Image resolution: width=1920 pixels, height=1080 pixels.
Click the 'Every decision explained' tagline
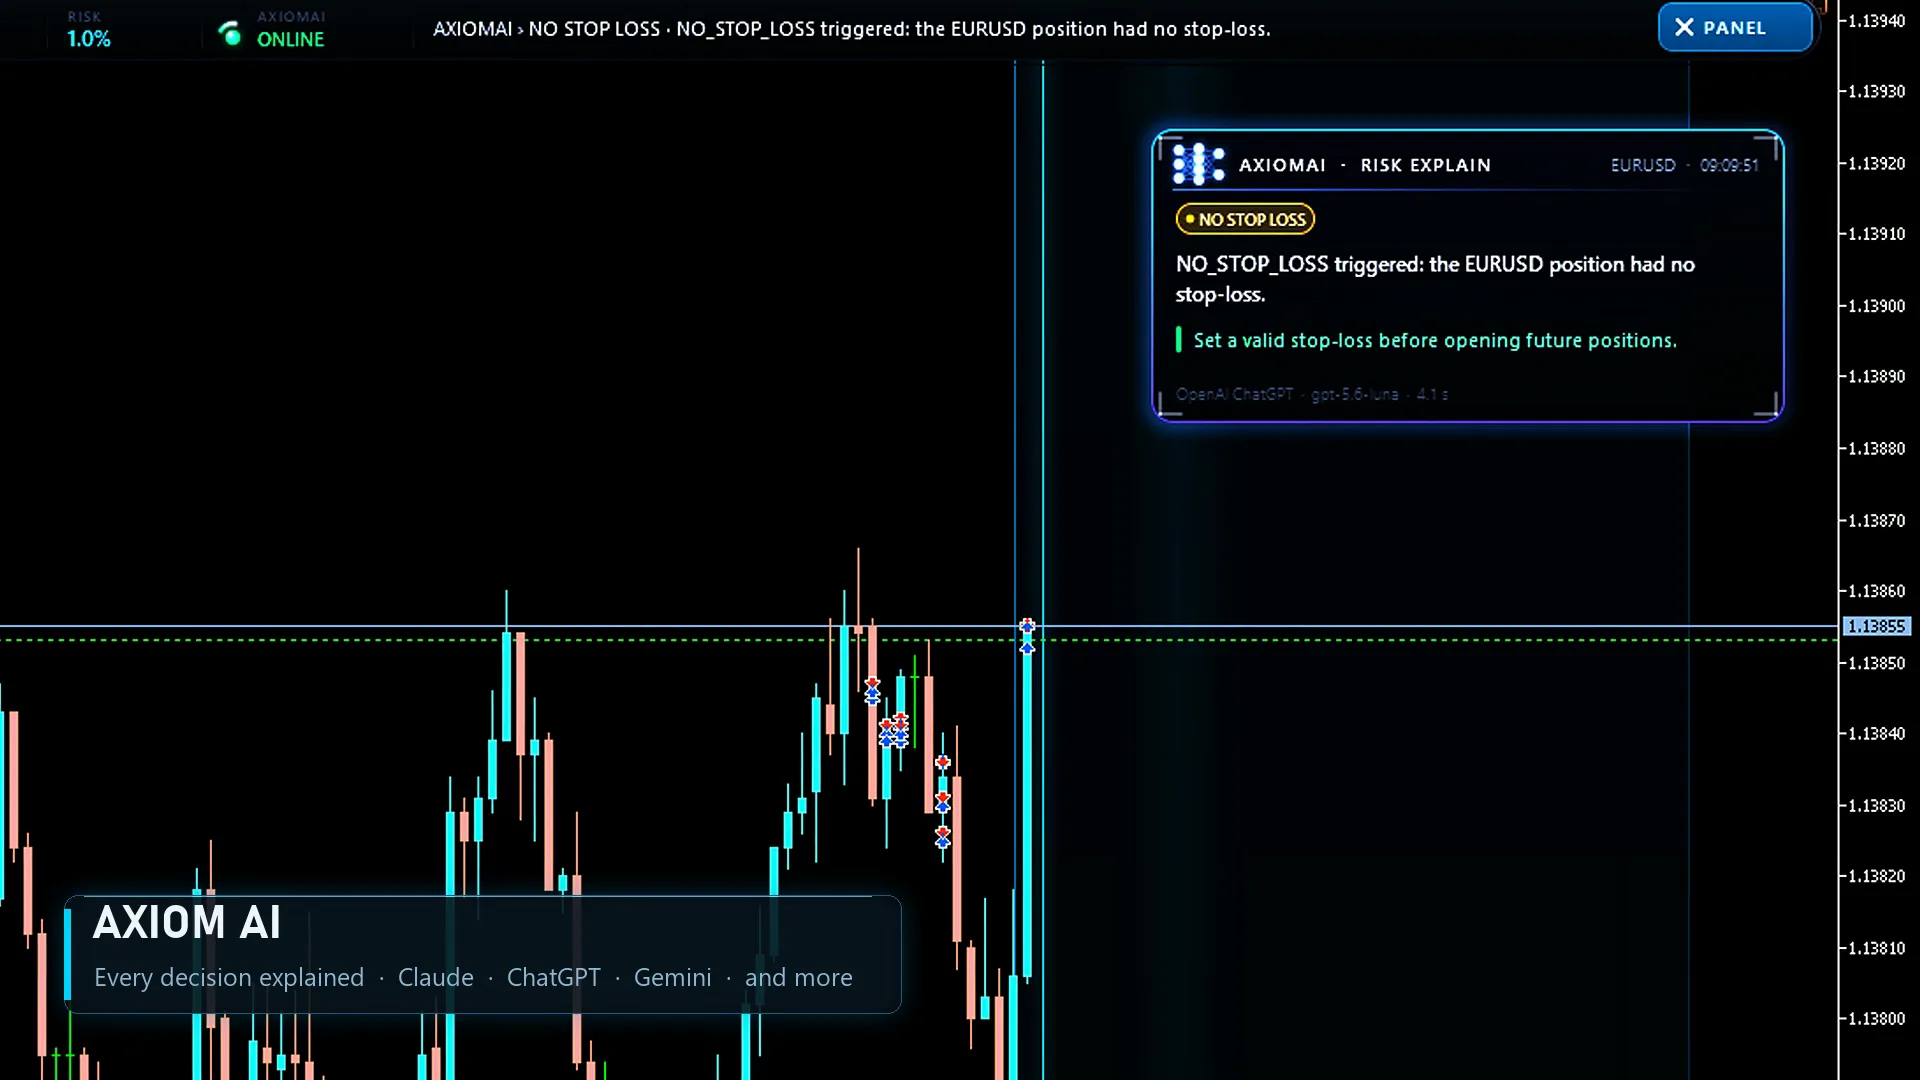tap(229, 977)
